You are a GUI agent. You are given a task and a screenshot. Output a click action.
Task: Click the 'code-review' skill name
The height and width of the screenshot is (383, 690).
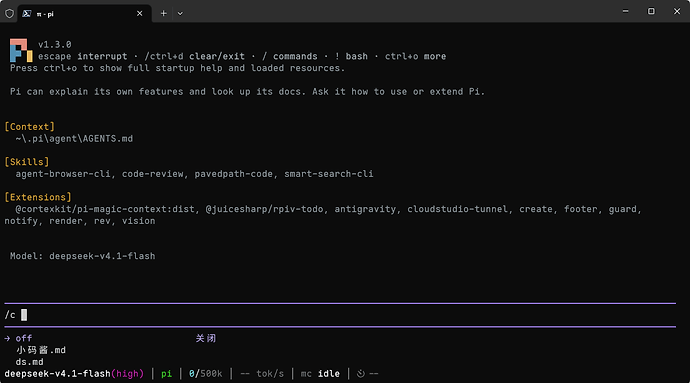pyautogui.click(x=152, y=174)
